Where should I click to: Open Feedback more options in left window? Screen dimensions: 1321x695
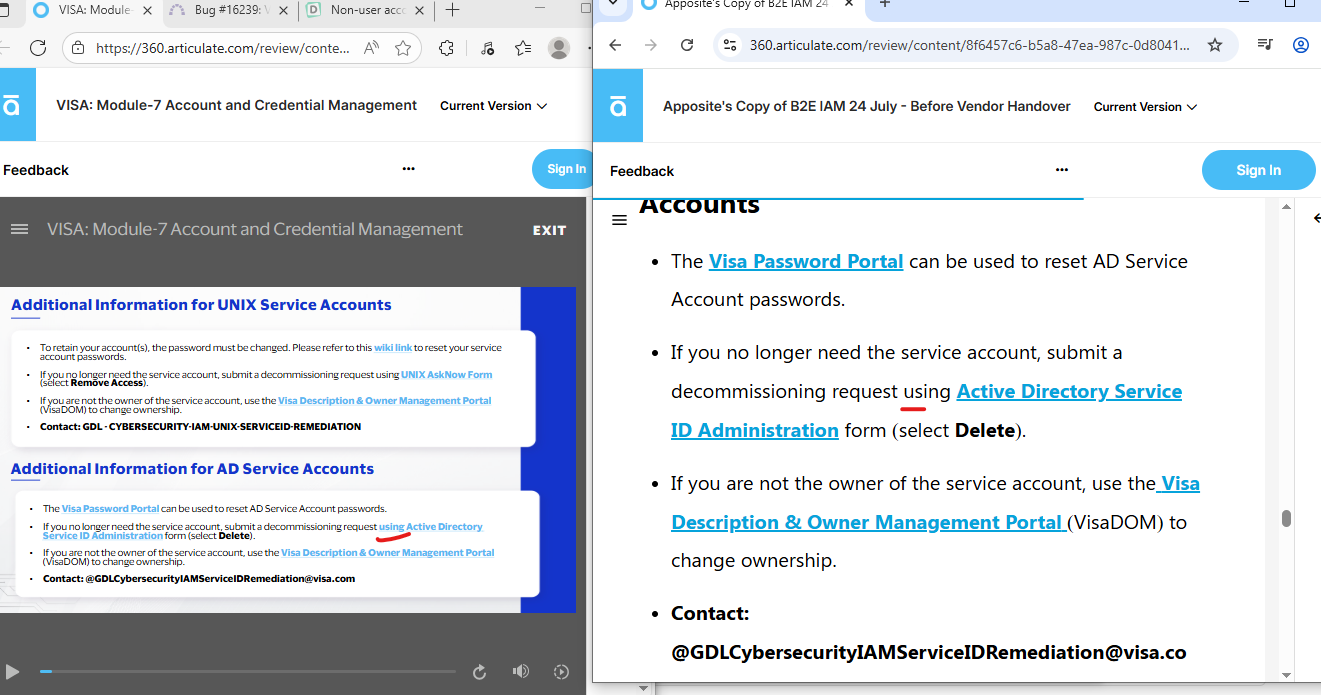pos(408,169)
